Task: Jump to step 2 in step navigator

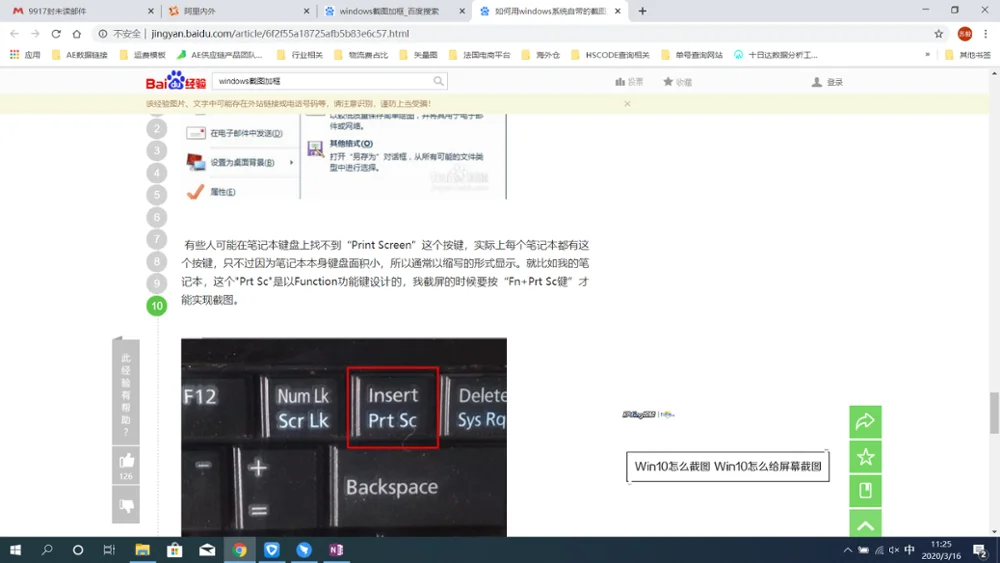Action: tap(157, 128)
